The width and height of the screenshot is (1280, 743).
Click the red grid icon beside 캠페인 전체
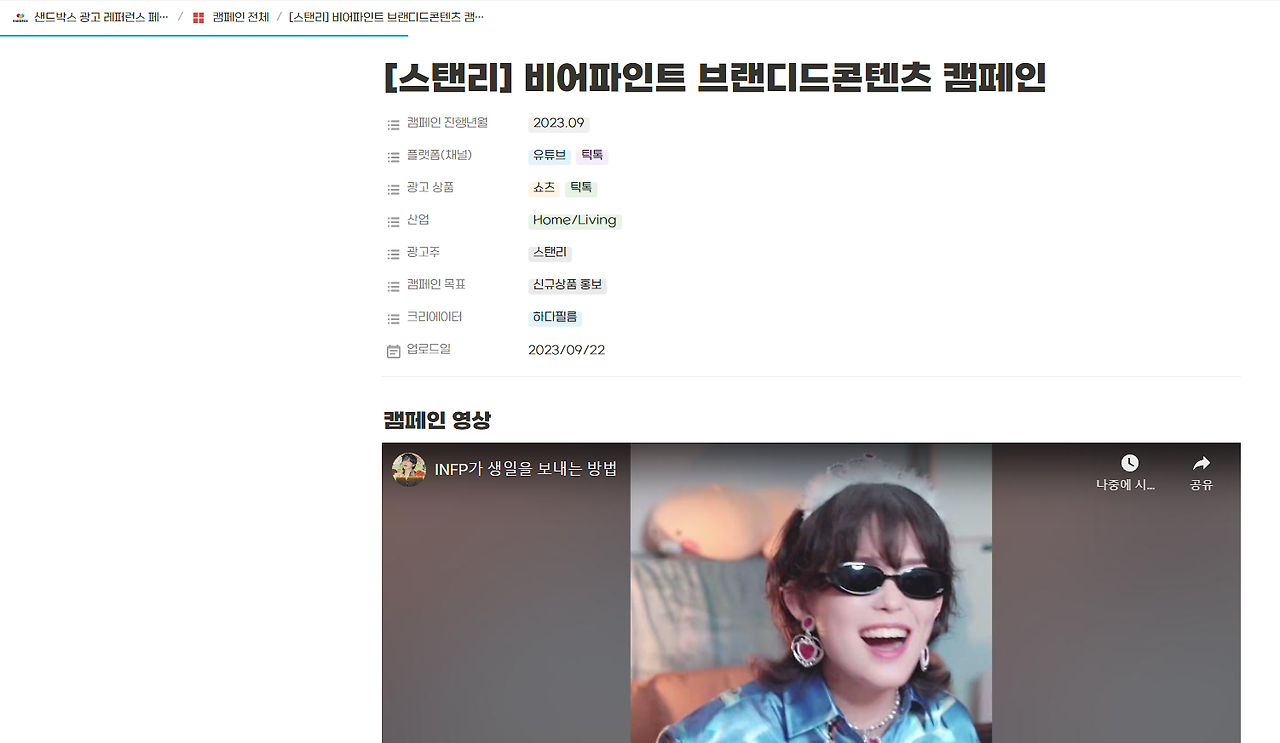[199, 18]
